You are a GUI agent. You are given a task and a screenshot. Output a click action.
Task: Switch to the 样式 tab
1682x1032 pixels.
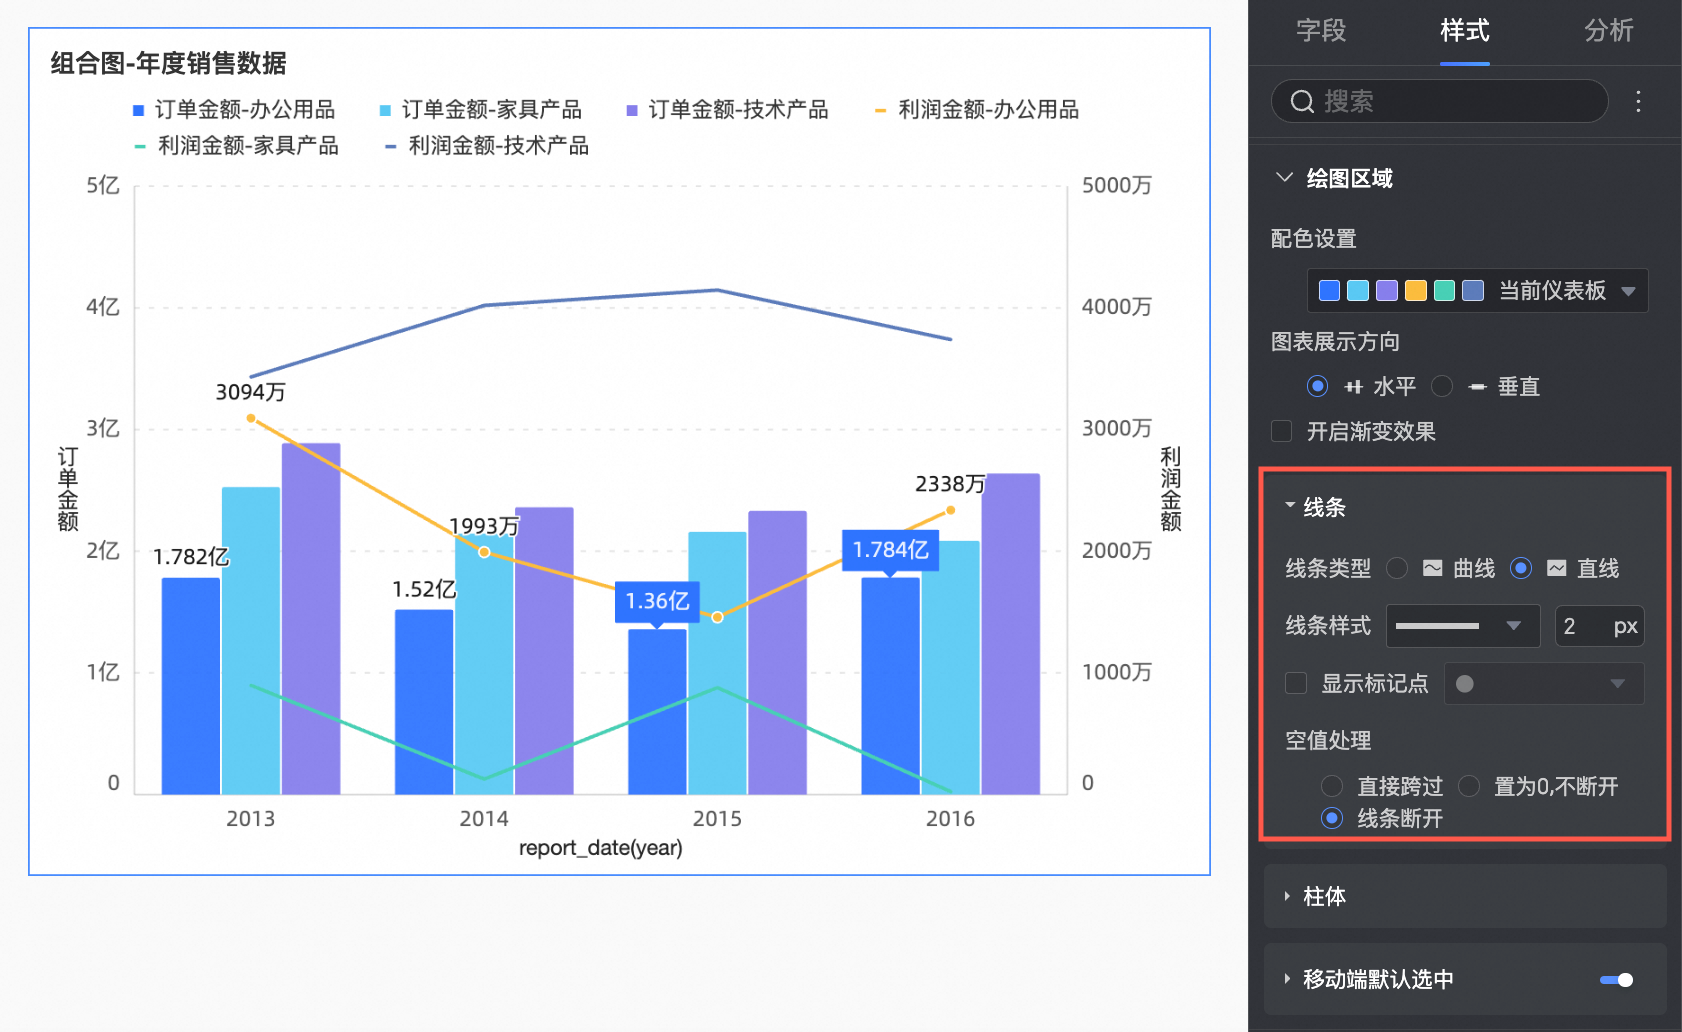[x=1465, y=31]
